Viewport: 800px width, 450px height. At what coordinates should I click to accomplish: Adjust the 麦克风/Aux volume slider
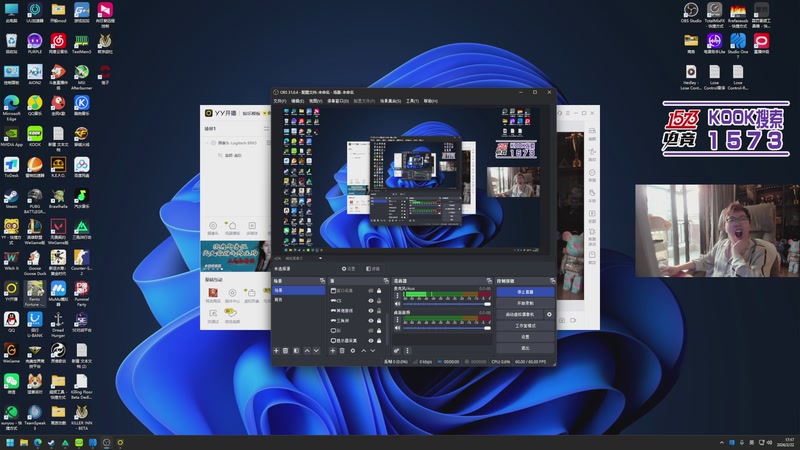pyautogui.click(x=447, y=304)
